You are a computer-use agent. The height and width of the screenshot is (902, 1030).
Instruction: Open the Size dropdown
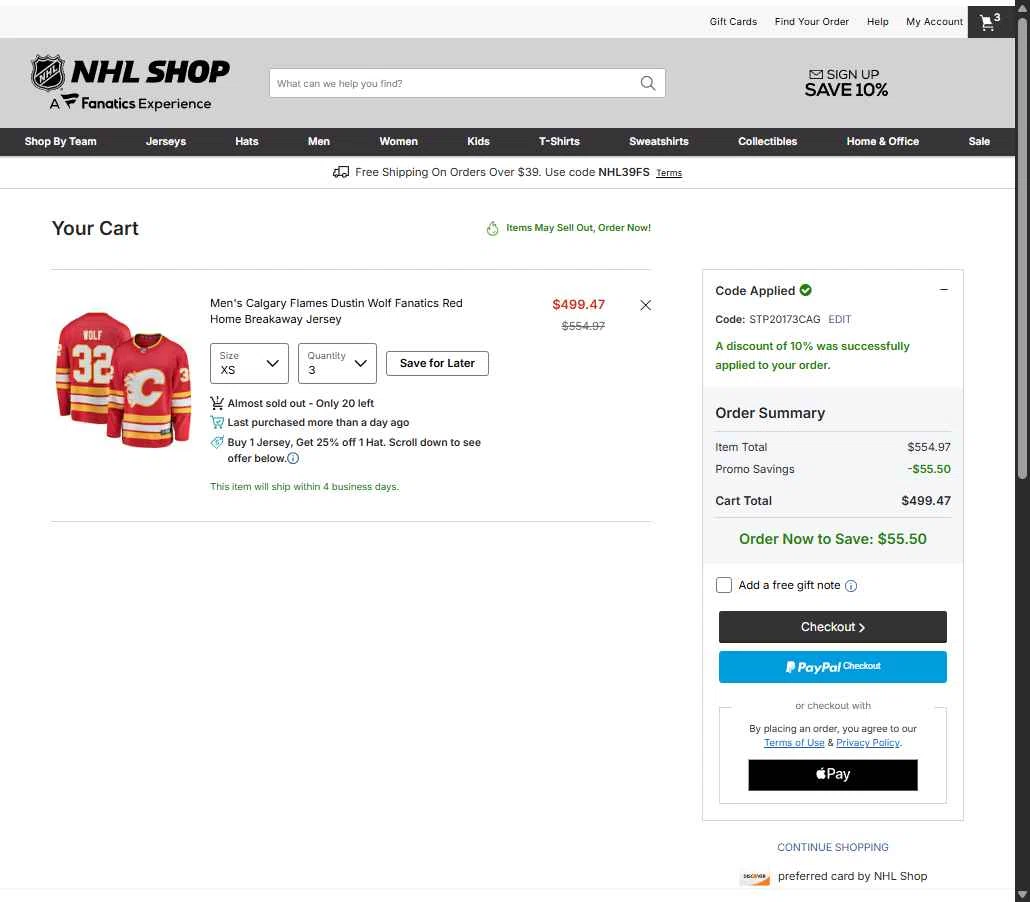pos(249,363)
